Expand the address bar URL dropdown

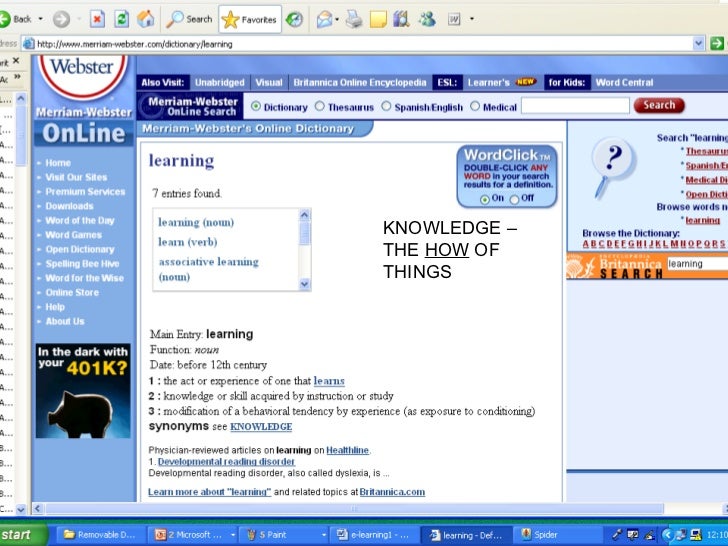click(x=698, y=44)
